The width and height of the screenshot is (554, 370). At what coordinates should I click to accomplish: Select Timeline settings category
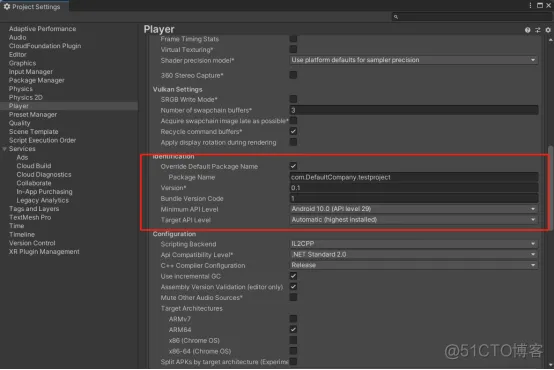coord(22,235)
